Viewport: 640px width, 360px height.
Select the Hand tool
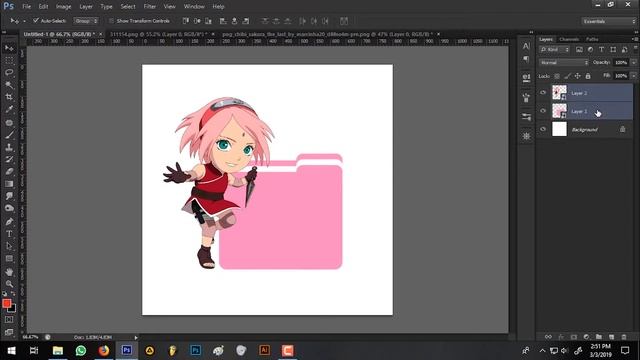9,271
